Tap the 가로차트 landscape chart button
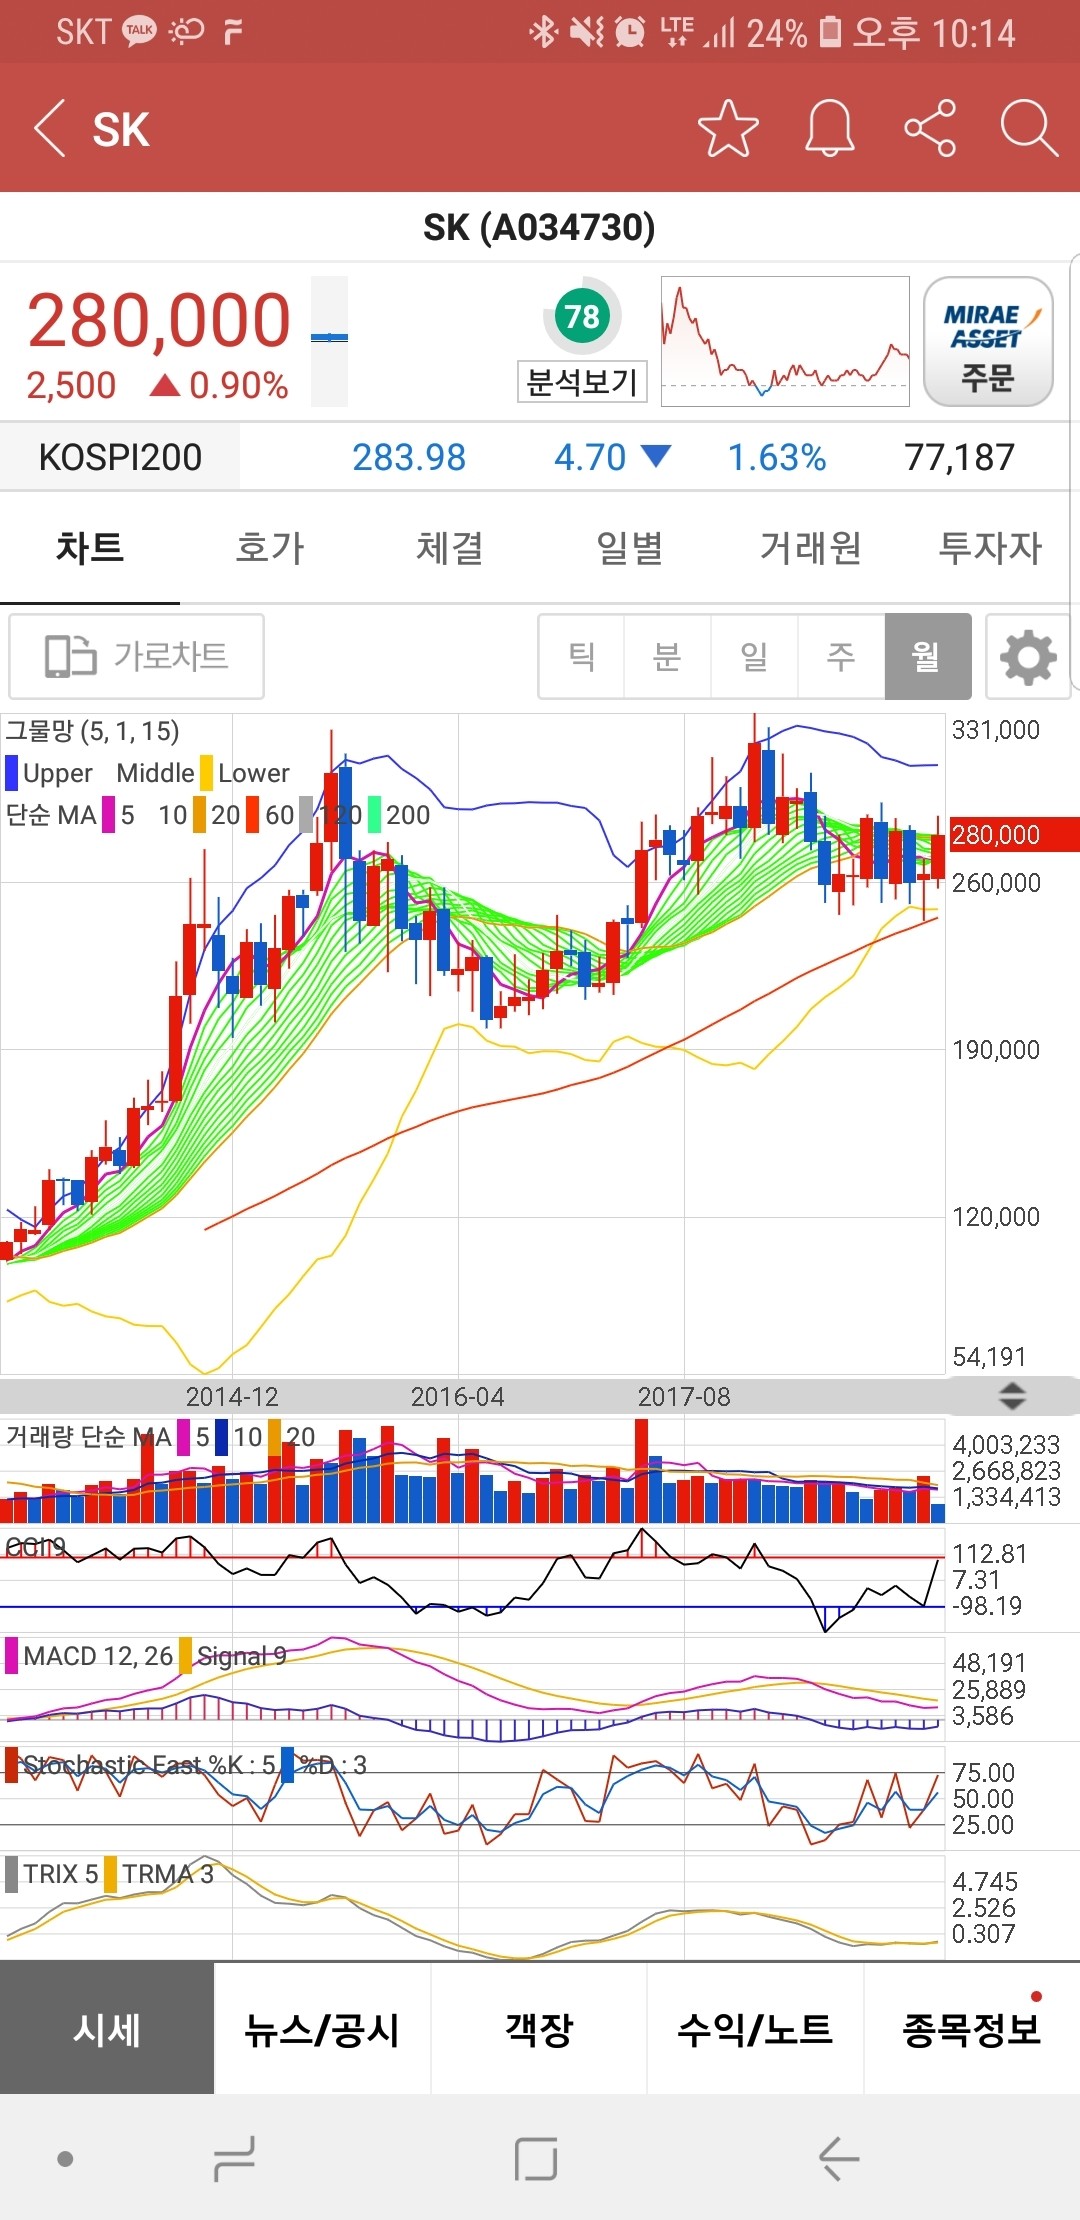This screenshot has height=2220, width=1080. [x=137, y=657]
